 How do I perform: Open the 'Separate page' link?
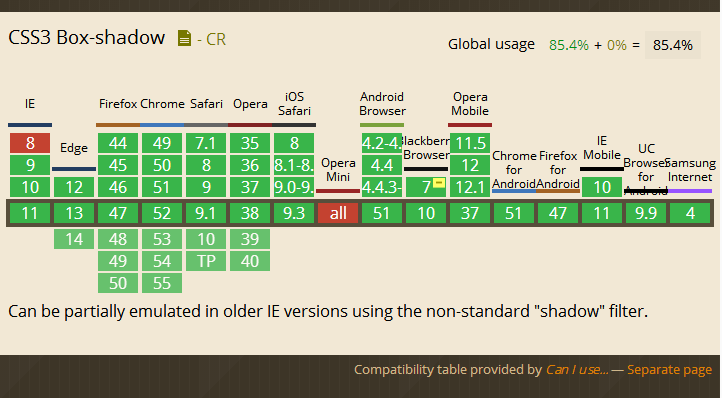670,369
